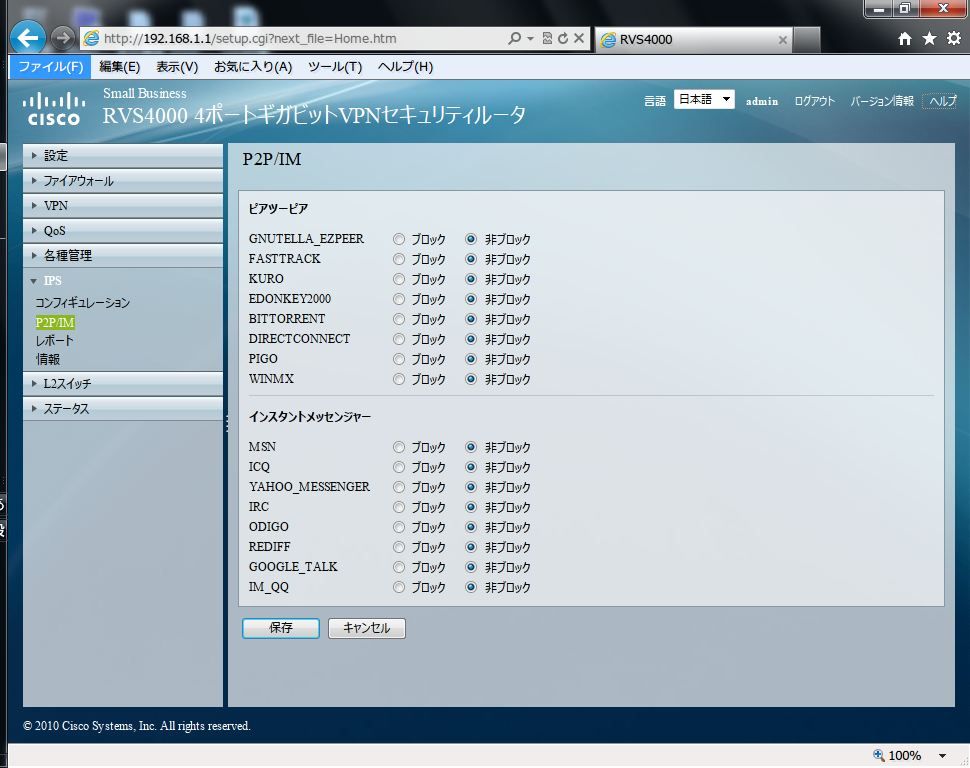Open the ツール(T) menu

coord(335,67)
